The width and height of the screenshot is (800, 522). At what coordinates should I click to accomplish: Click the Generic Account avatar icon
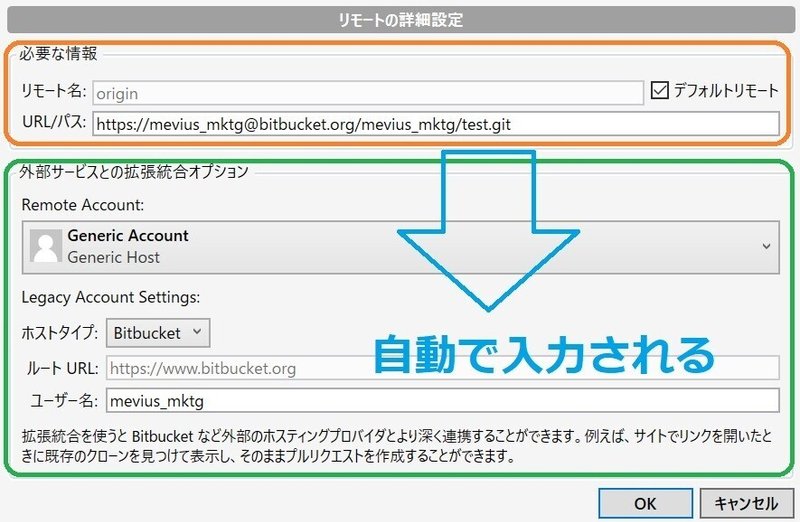pos(46,246)
